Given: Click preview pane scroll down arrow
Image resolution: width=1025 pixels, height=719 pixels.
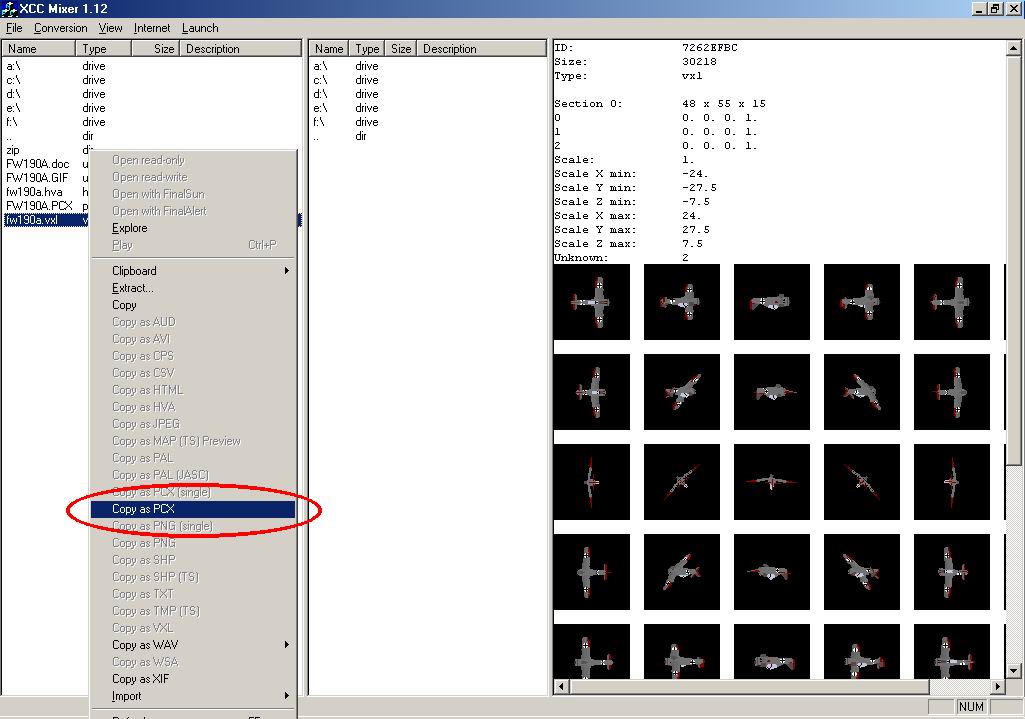Looking at the screenshot, I should 1013,671.
